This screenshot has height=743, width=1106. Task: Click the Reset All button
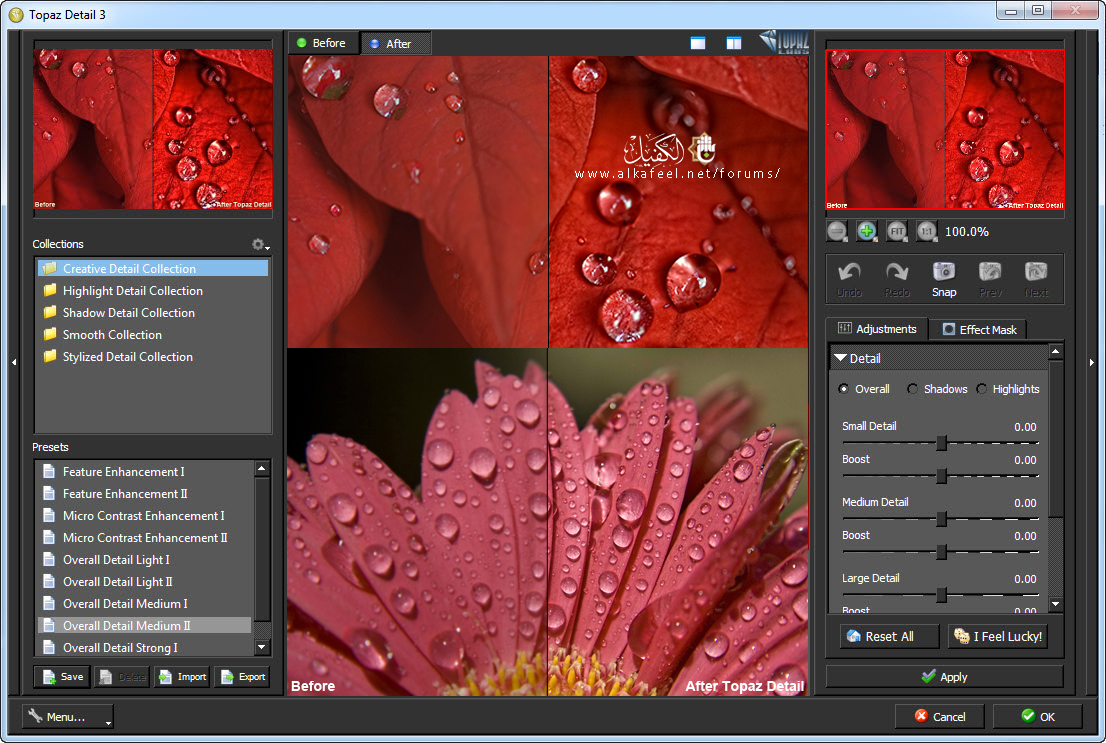(x=889, y=636)
